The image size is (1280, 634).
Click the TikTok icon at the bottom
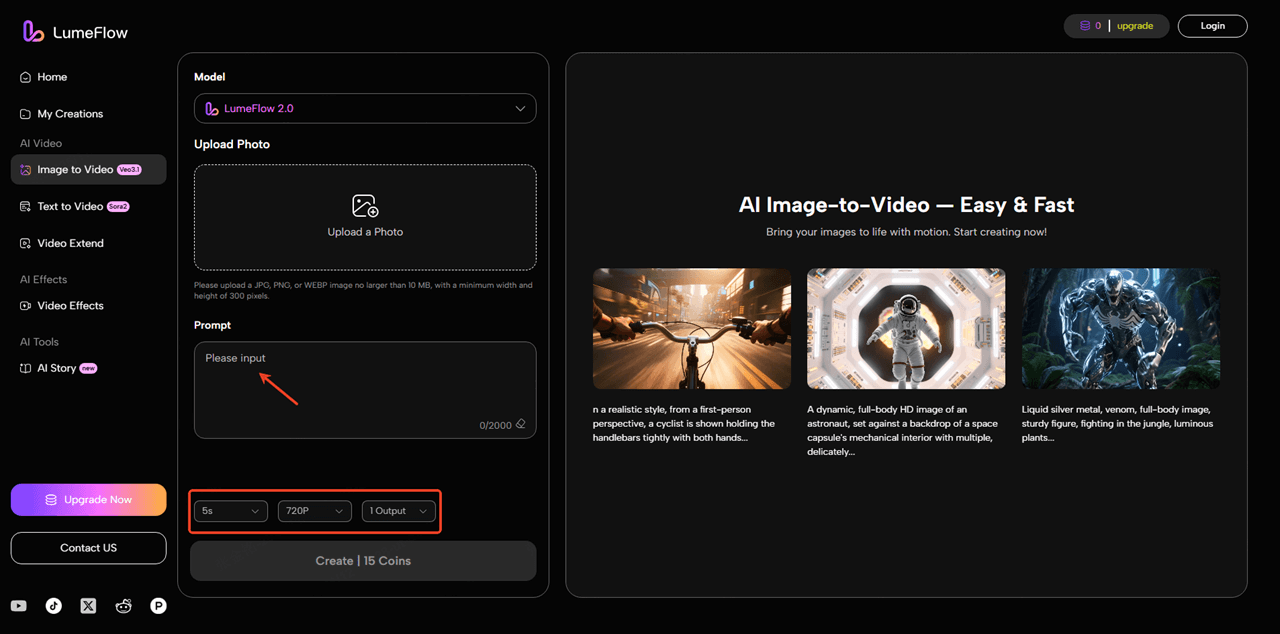click(53, 605)
